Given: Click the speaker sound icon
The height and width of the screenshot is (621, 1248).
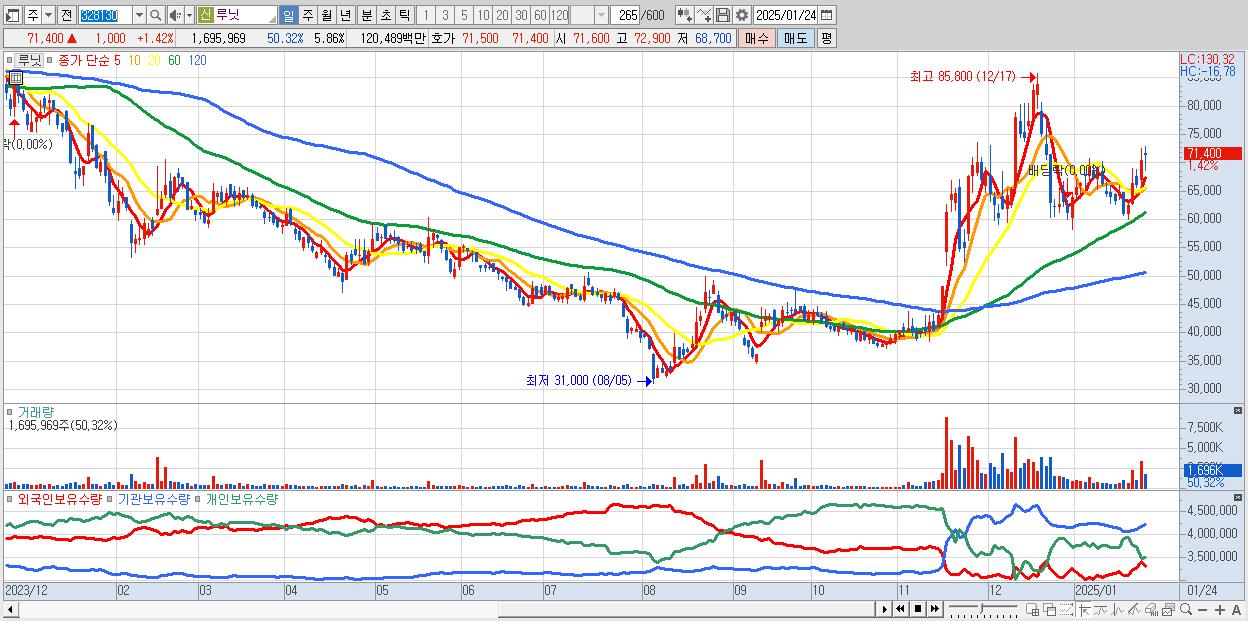Looking at the screenshot, I should [174, 16].
